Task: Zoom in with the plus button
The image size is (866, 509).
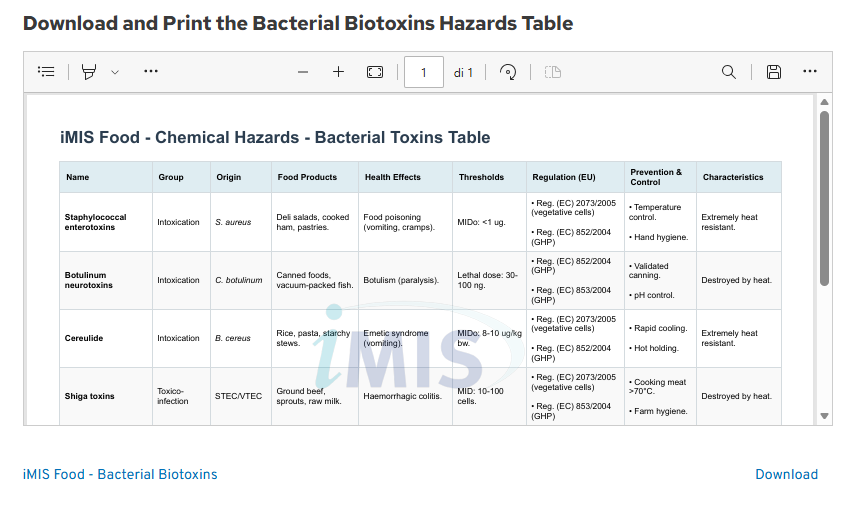Action: (339, 72)
